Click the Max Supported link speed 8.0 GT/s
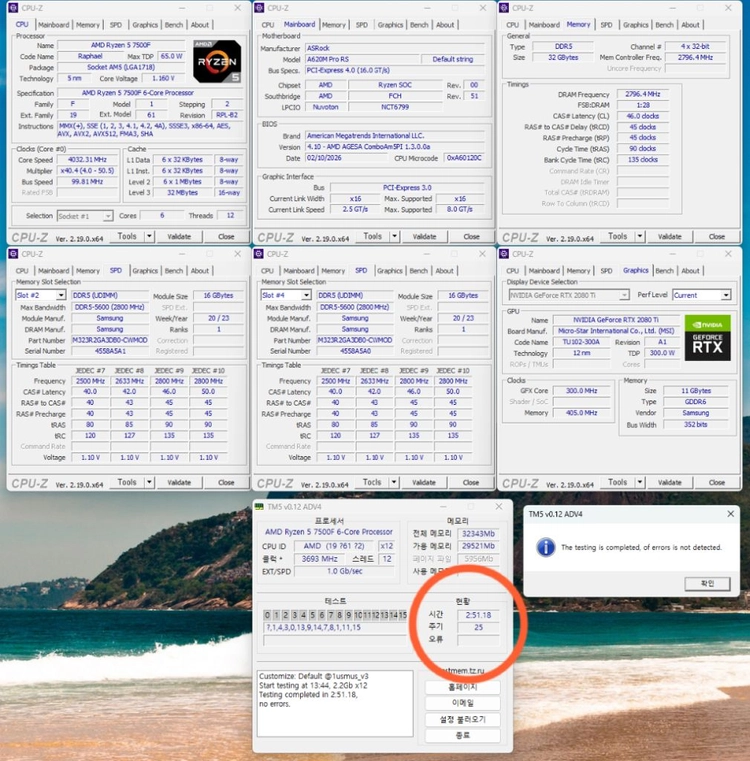This screenshot has height=761, width=750. 460,210
